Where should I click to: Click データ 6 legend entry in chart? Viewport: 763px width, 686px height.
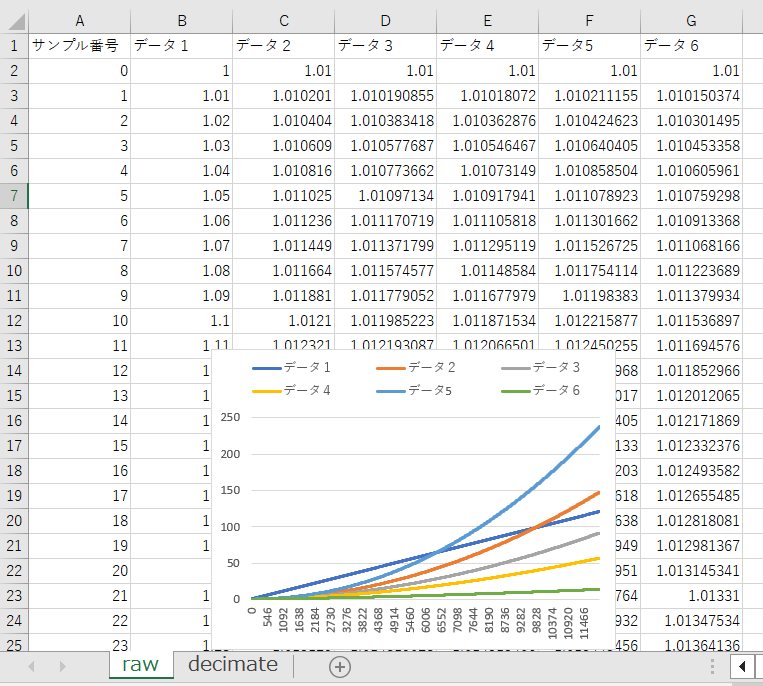pyautogui.click(x=541, y=390)
